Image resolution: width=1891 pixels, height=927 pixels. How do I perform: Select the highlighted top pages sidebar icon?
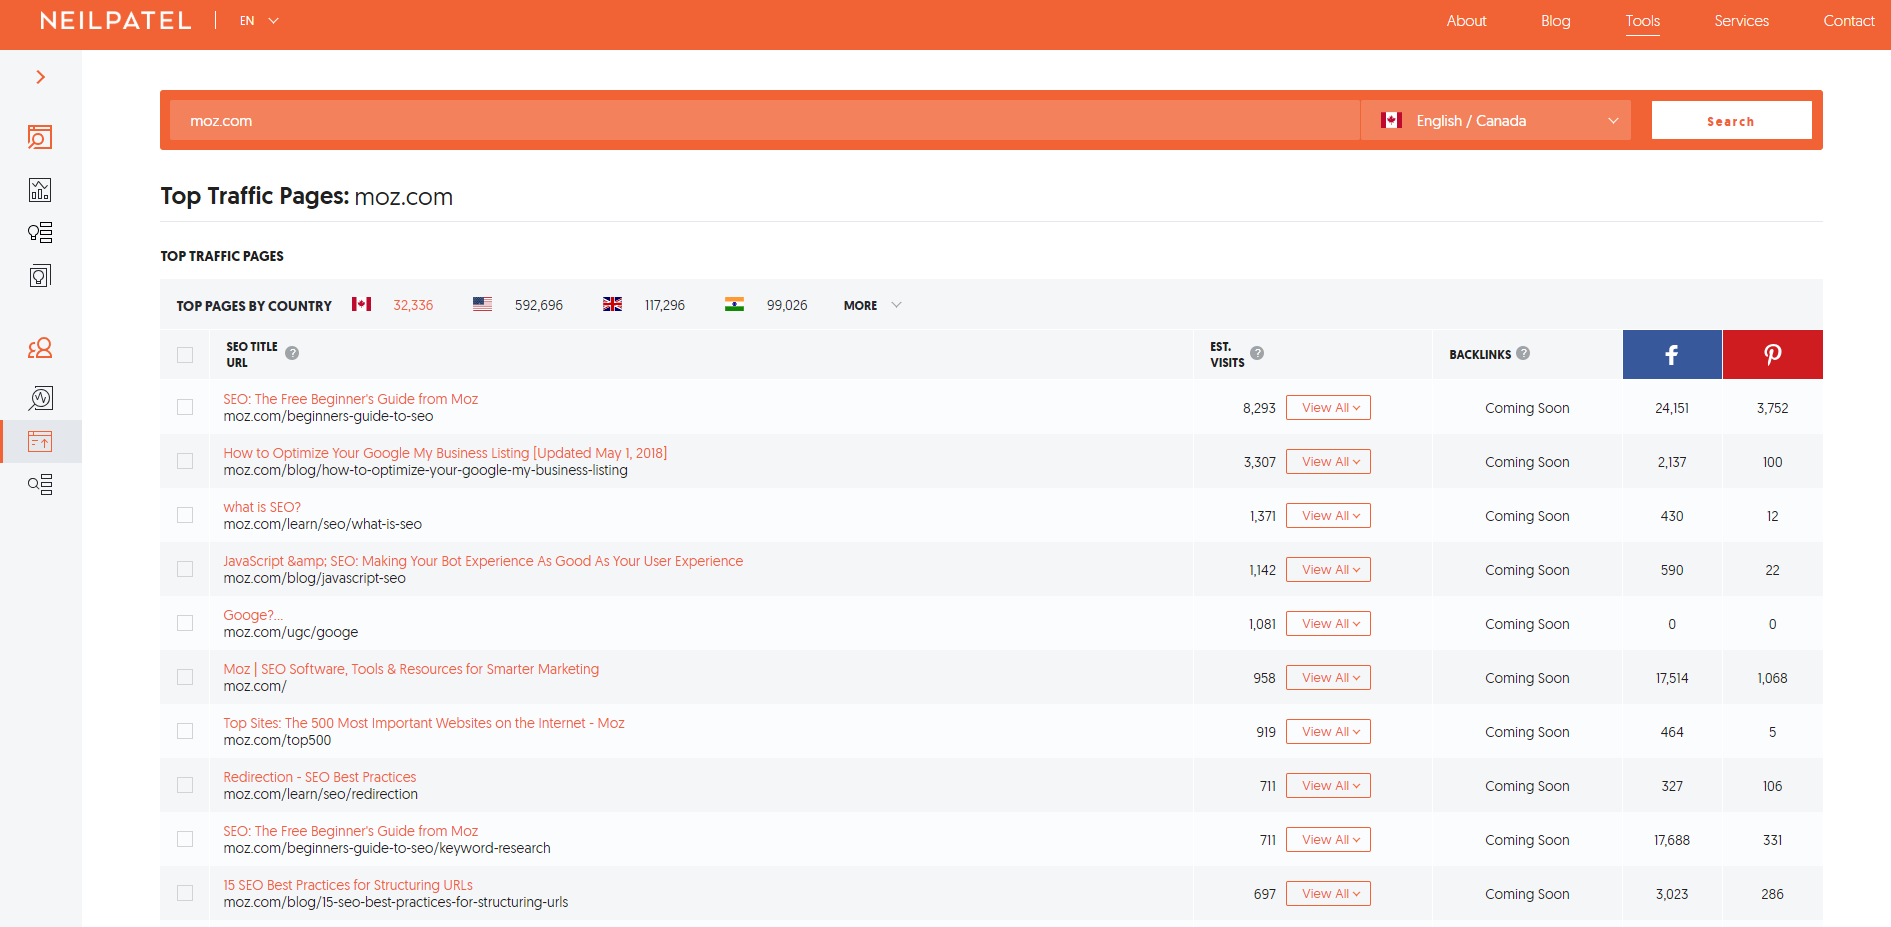click(40, 441)
